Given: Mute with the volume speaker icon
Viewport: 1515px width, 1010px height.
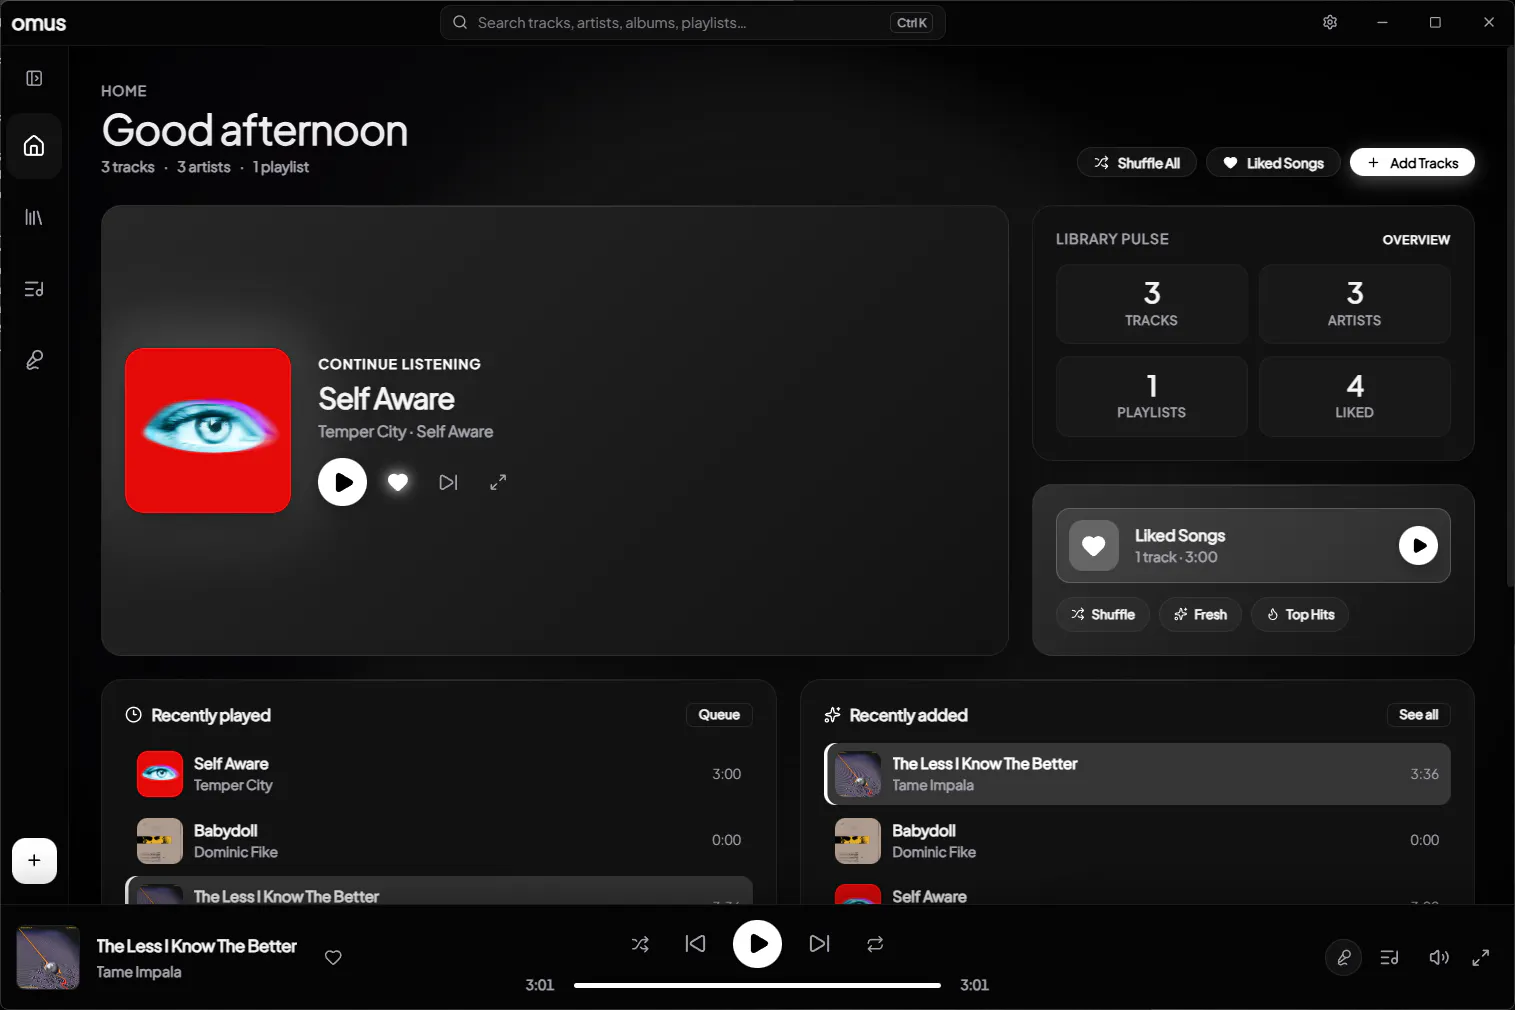Looking at the screenshot, I should (1439, 958).
